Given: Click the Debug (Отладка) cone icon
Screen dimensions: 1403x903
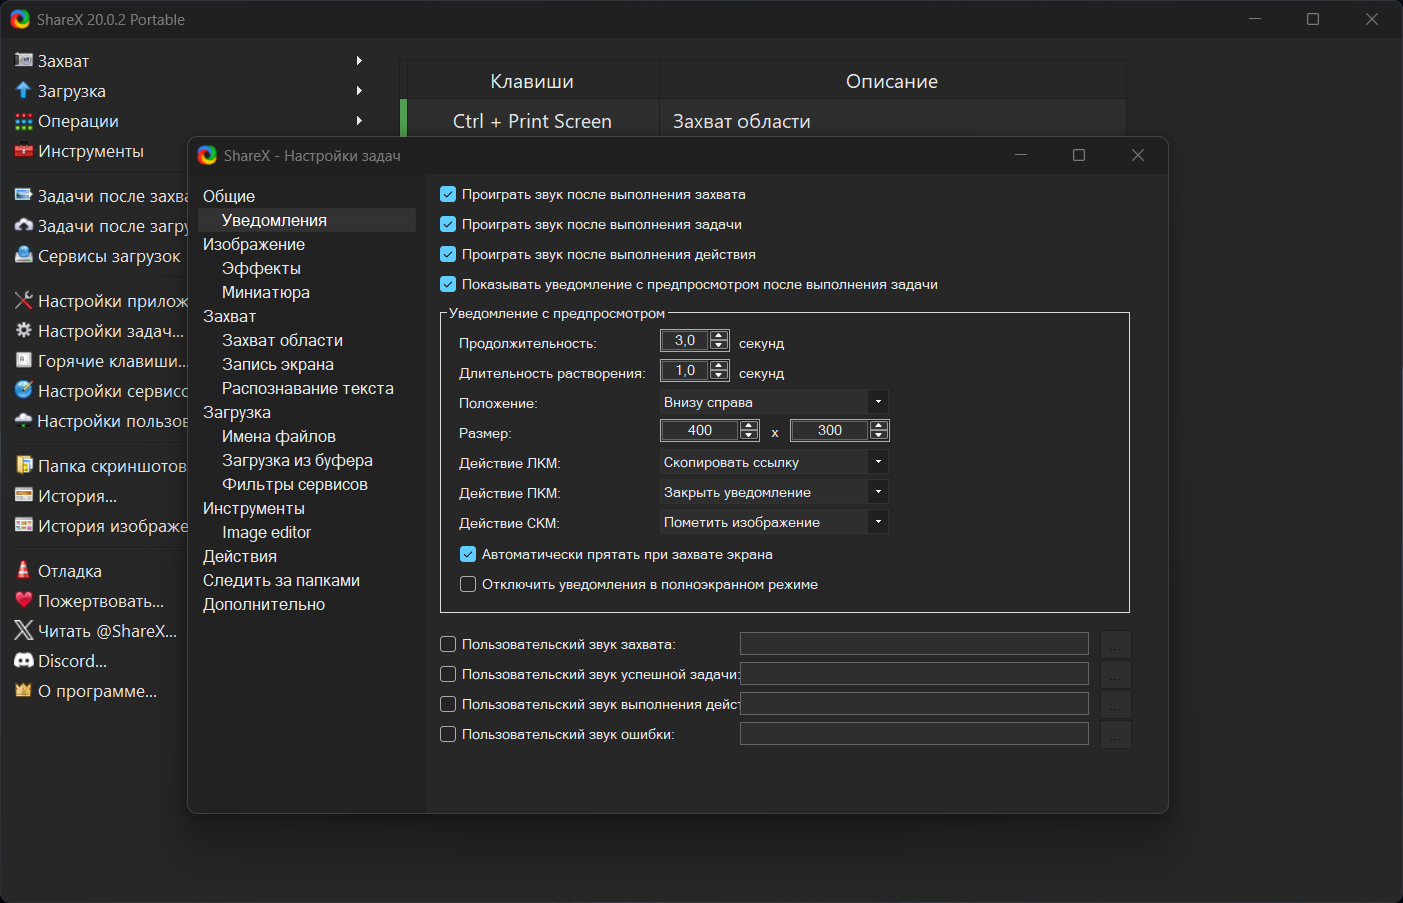Looking at the screenshot, I should pos(24,571).
